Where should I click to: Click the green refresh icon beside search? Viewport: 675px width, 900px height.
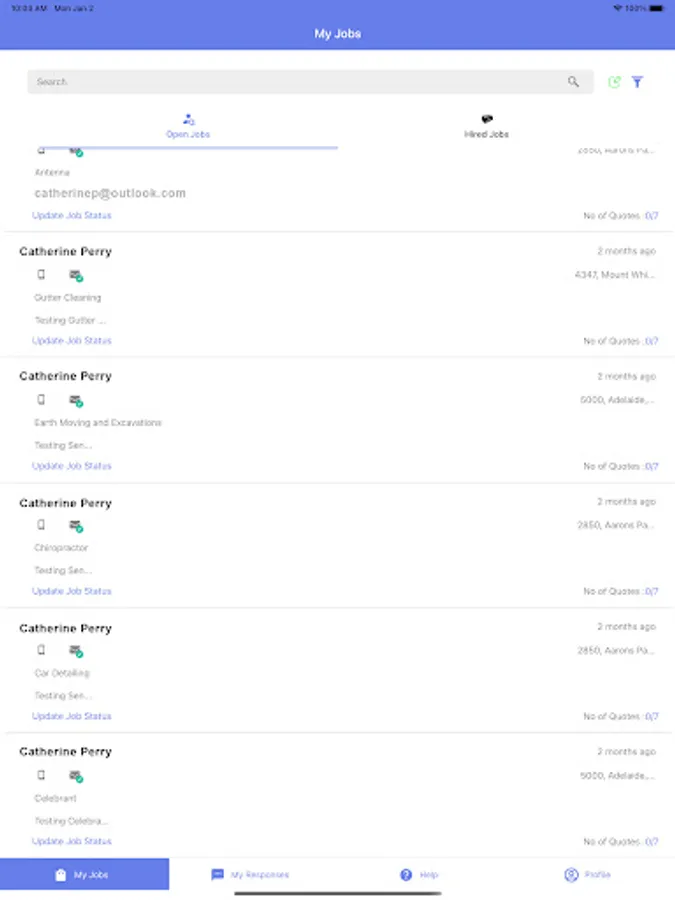(614, 82)
